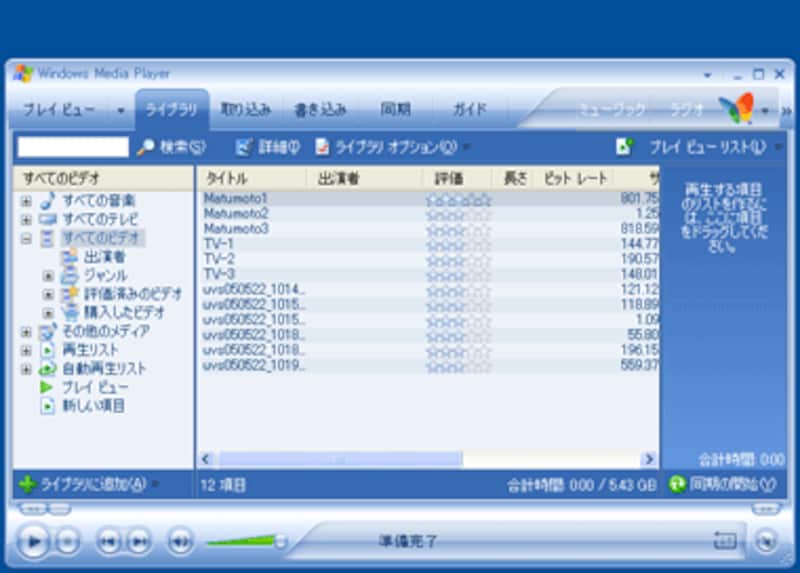Expand すべての音楽 tree node
The height and width of the screenshot is (573, 800).
(26, 201)
